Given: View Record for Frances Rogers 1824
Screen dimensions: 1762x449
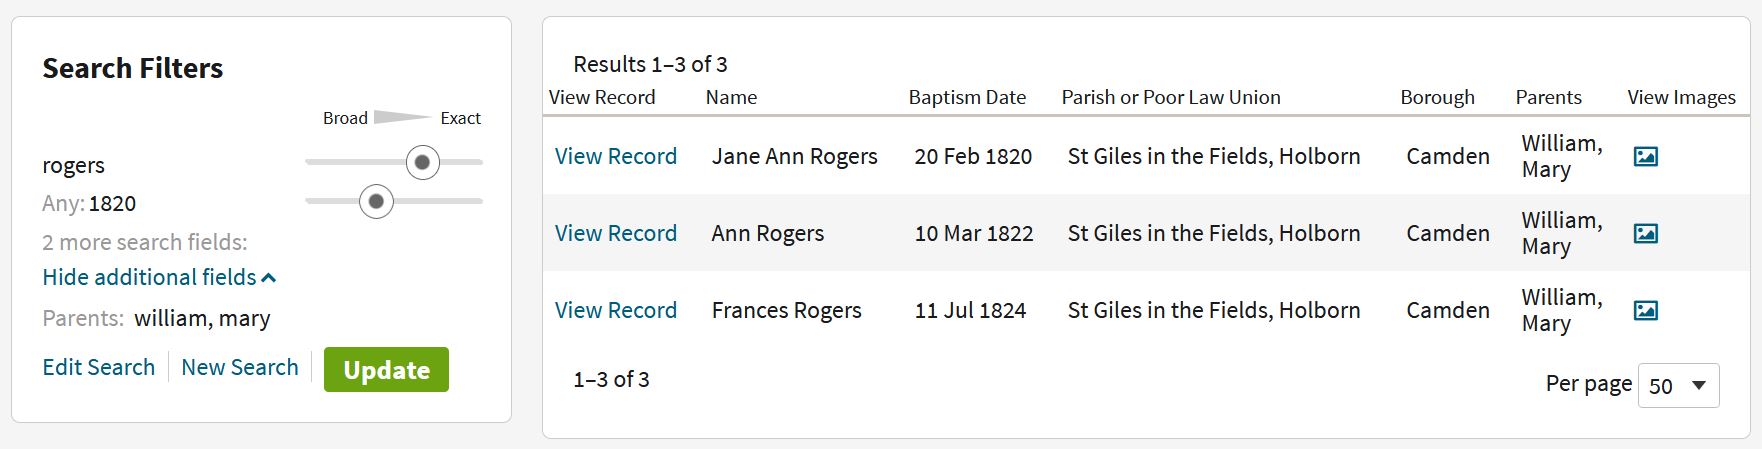Looking at the screenshot, I should pyautogui.click(x=615, y=311).
